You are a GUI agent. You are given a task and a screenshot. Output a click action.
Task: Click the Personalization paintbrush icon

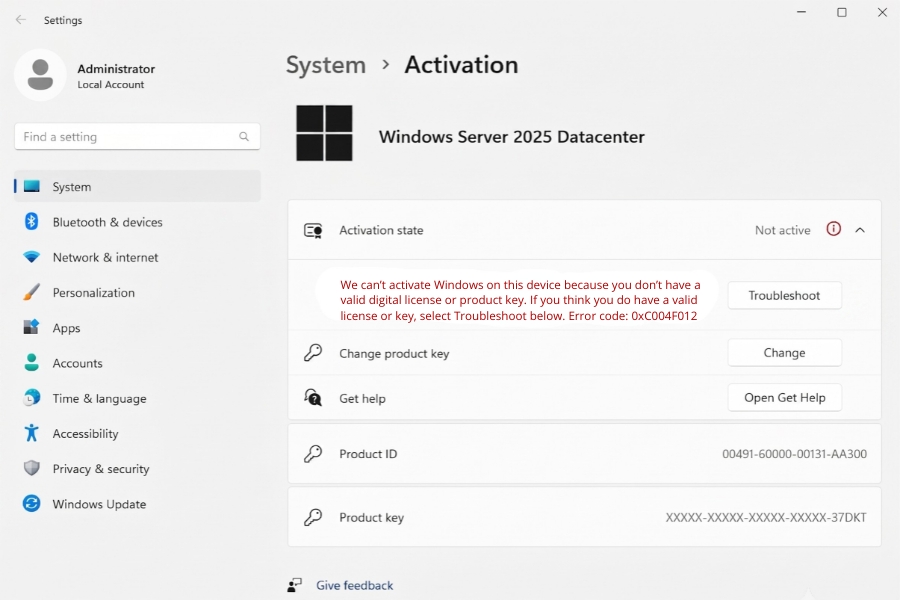(32, 292)
